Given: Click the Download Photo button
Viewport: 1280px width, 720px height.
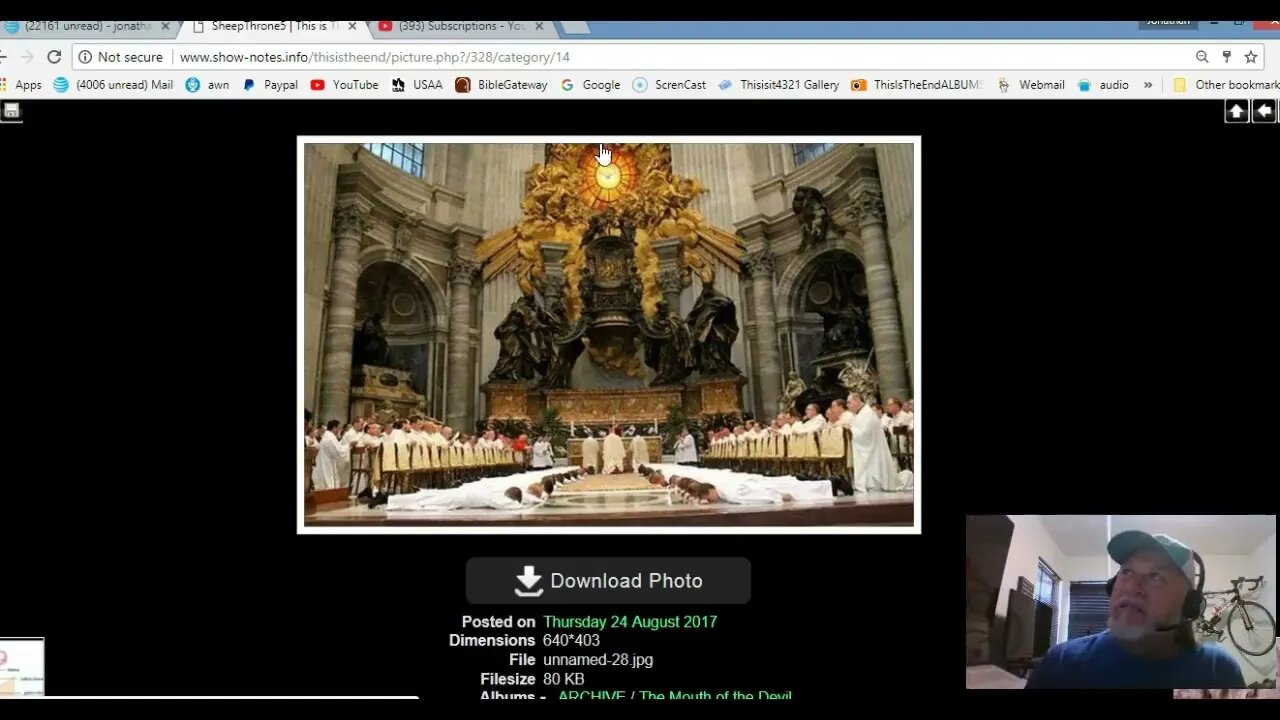Looking at the screenshot, I should (608, 581).
